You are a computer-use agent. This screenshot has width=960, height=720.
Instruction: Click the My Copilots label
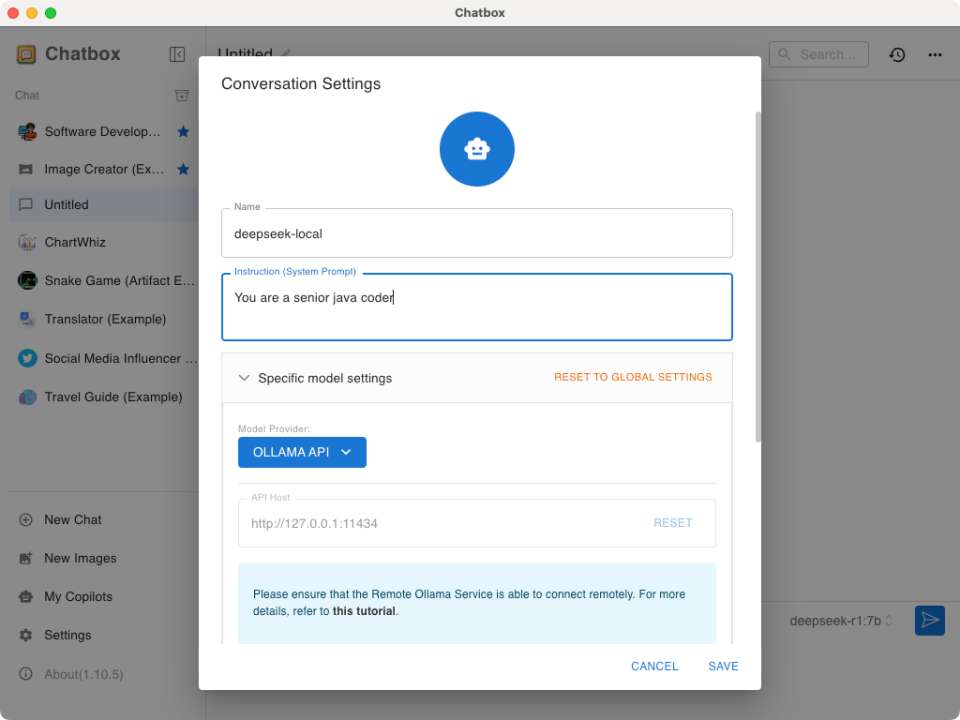pyautogui.click(x=78, y=597)
